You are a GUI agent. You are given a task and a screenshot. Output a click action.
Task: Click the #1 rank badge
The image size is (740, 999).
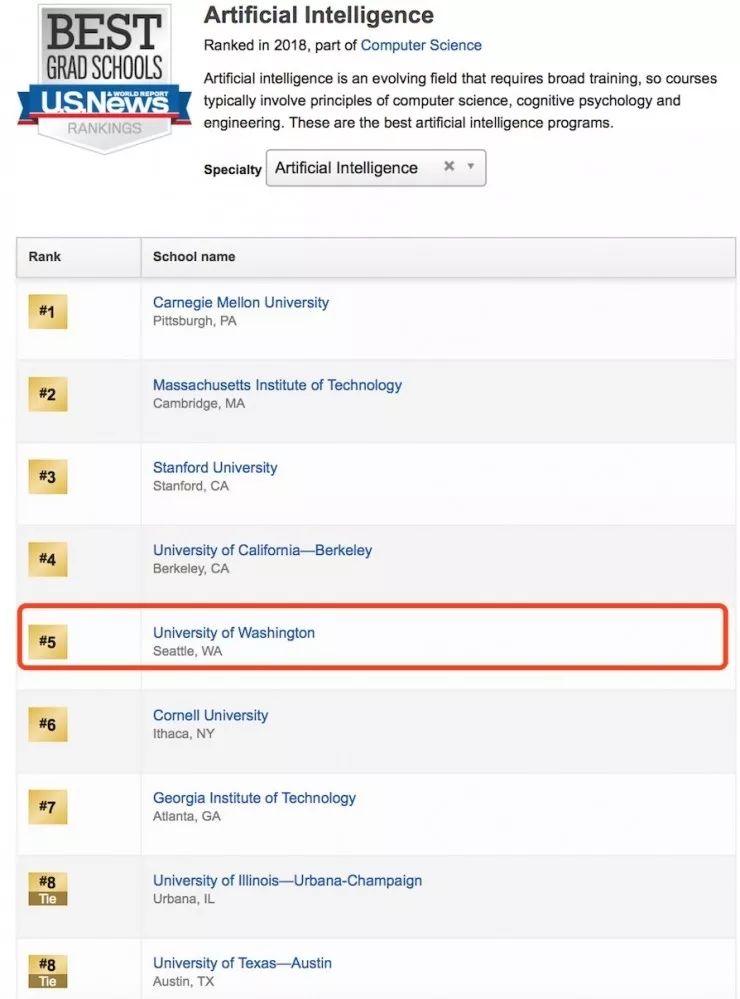click(x=47, y=312)
